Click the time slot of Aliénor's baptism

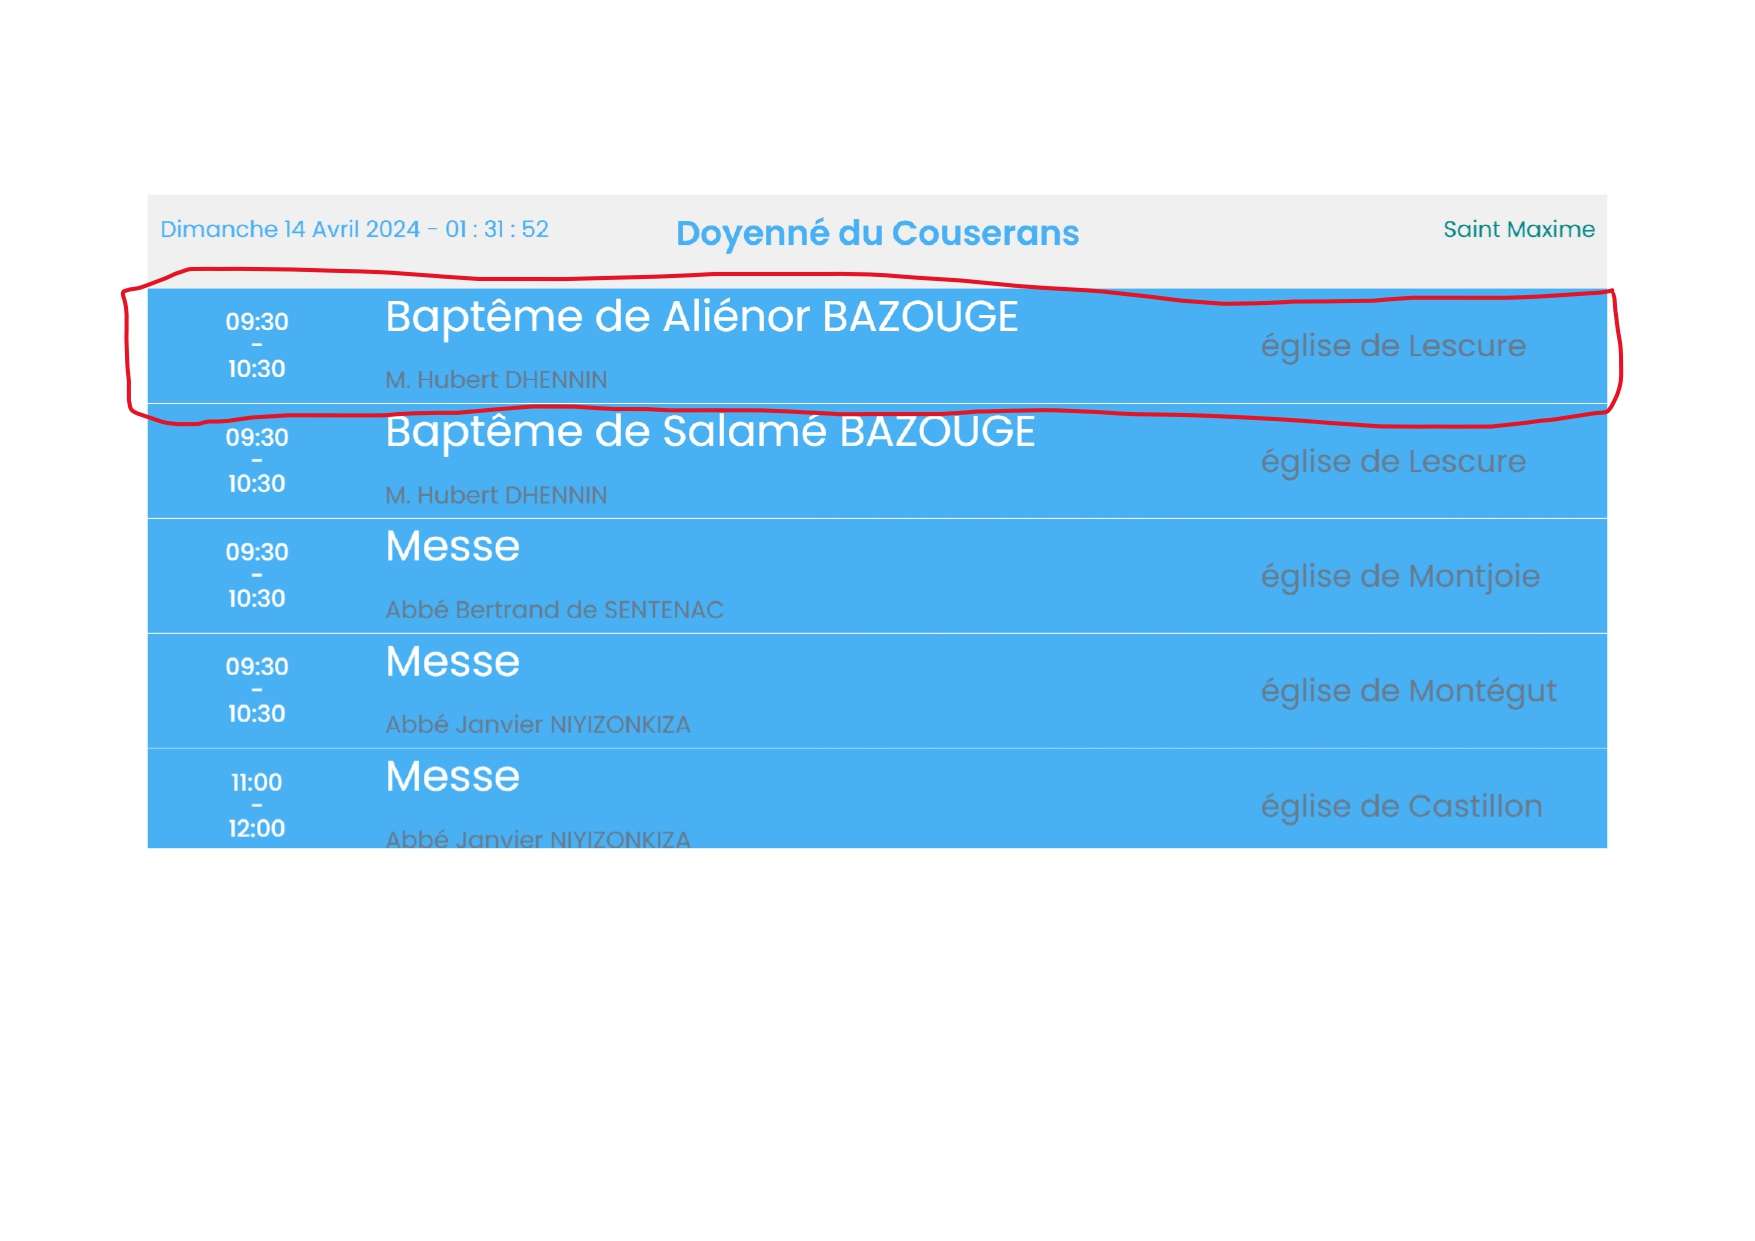tap(256, 345)
